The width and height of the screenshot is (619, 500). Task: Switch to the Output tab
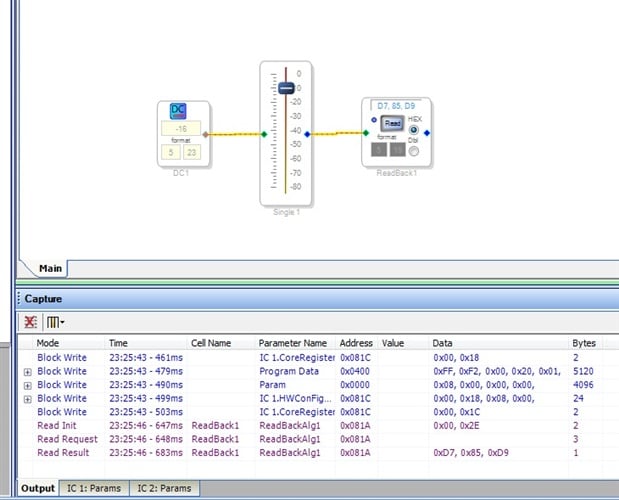pyautogui.click(x=38, y=488)
